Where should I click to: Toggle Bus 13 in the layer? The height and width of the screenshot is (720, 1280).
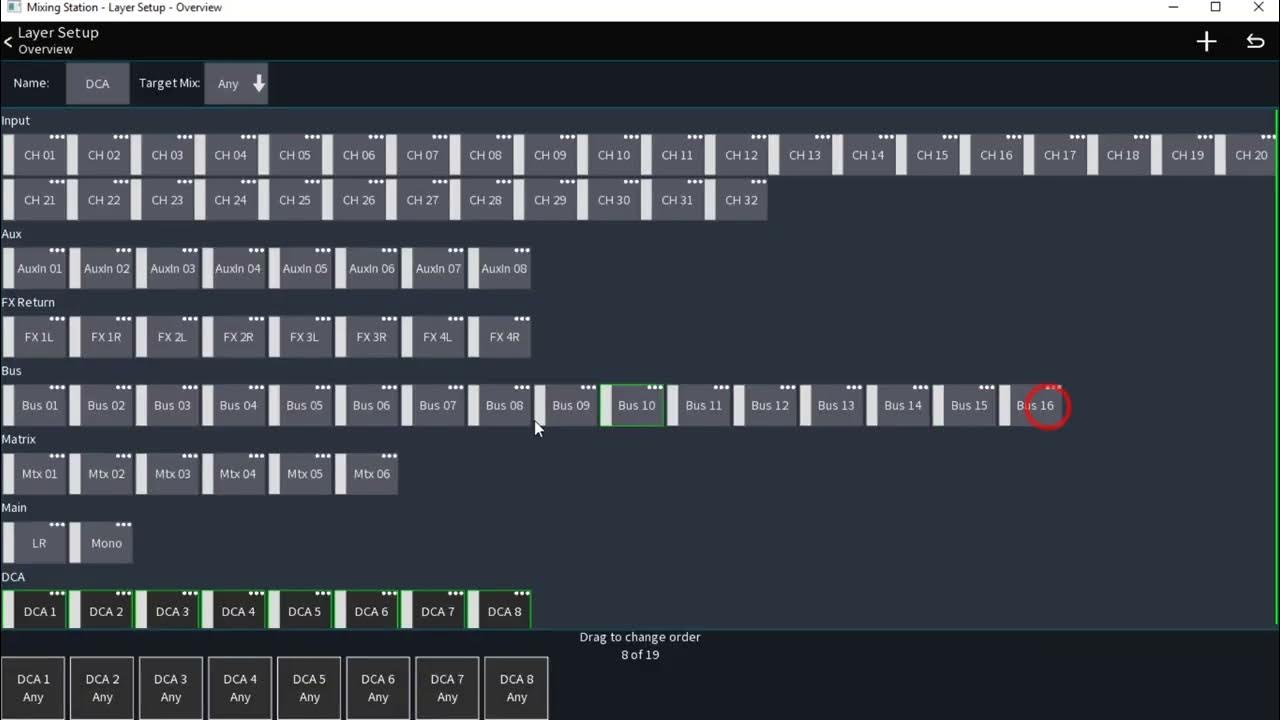832,405
